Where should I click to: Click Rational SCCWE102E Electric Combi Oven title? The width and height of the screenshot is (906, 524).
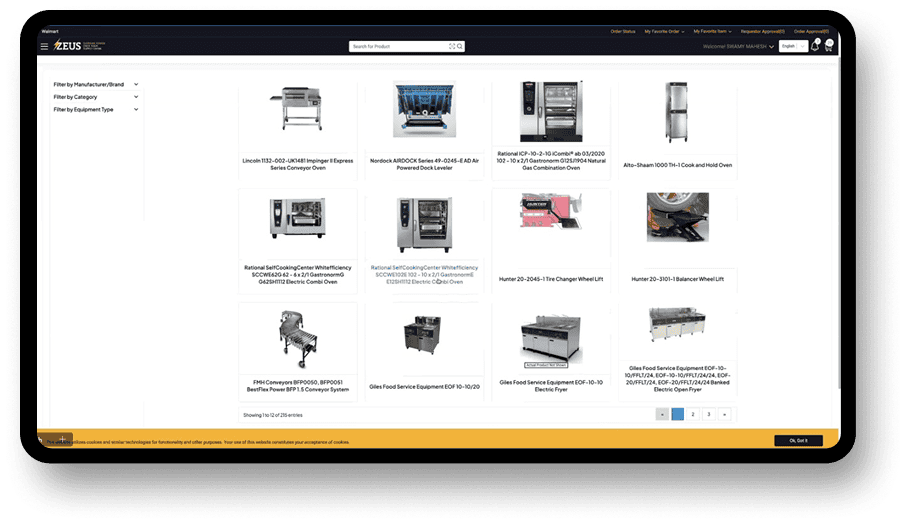click(x=424, y=275)
